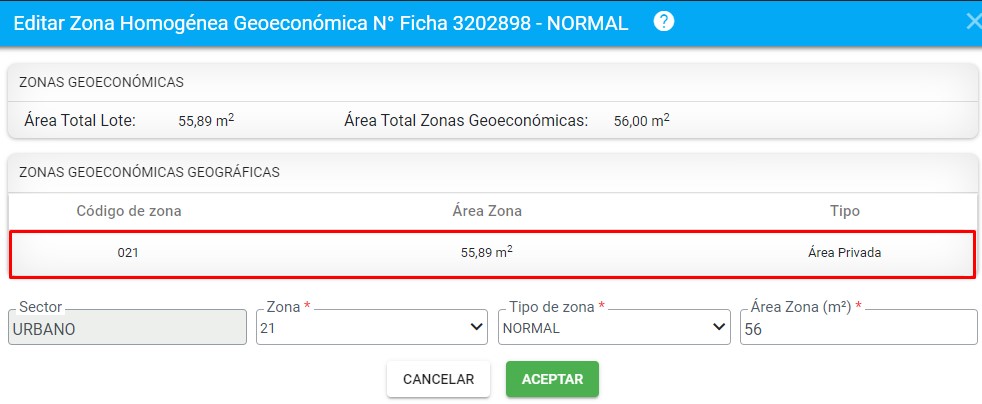
Task: Expand the Zona dropdown arrow
Action: tap(477, 327)
